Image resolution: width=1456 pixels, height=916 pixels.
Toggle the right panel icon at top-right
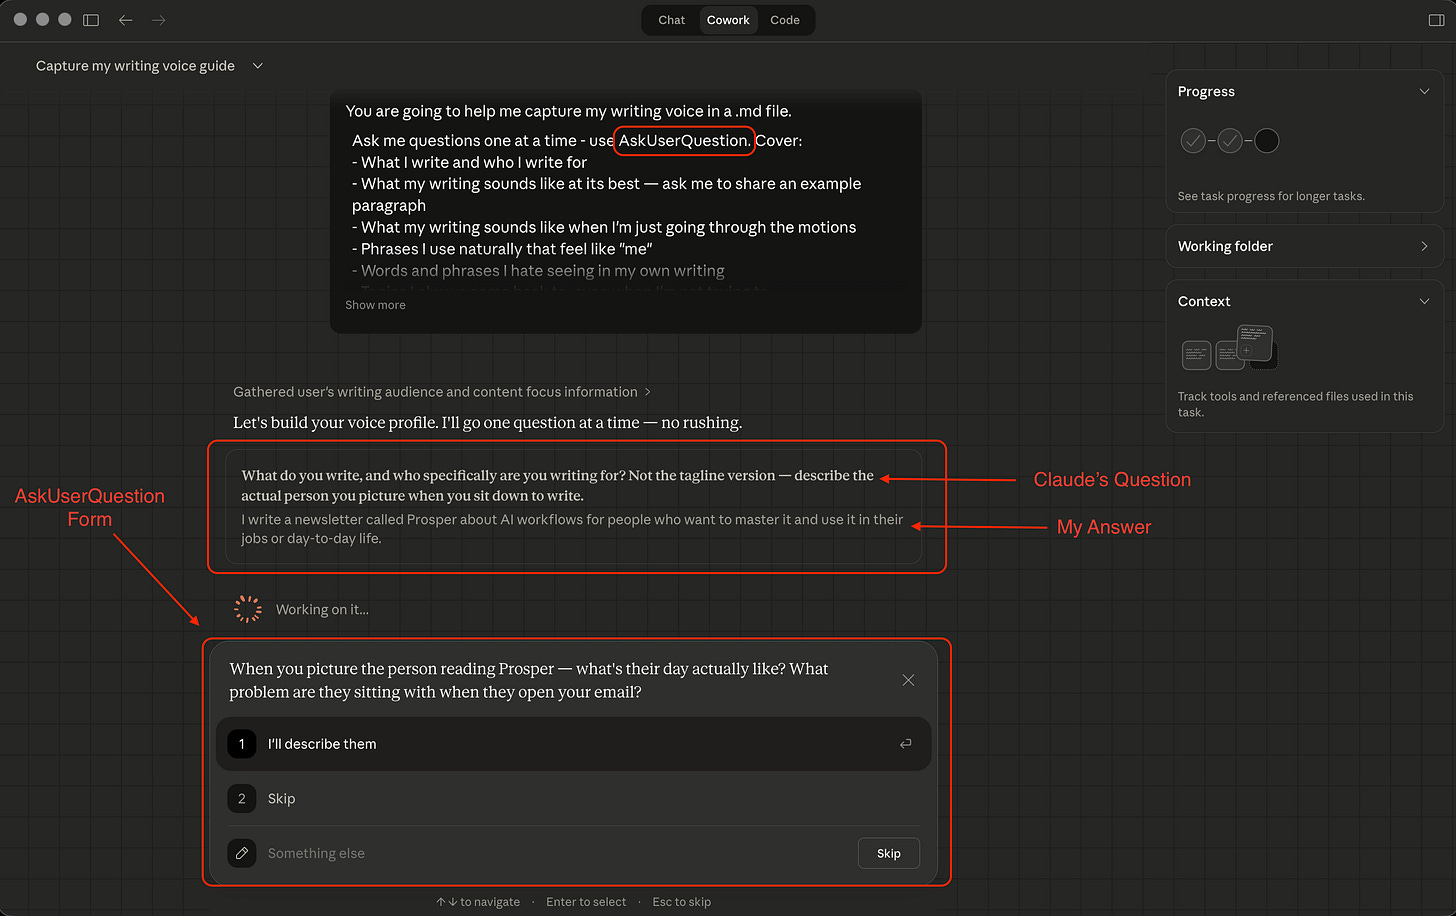(x=1436, y=20)
